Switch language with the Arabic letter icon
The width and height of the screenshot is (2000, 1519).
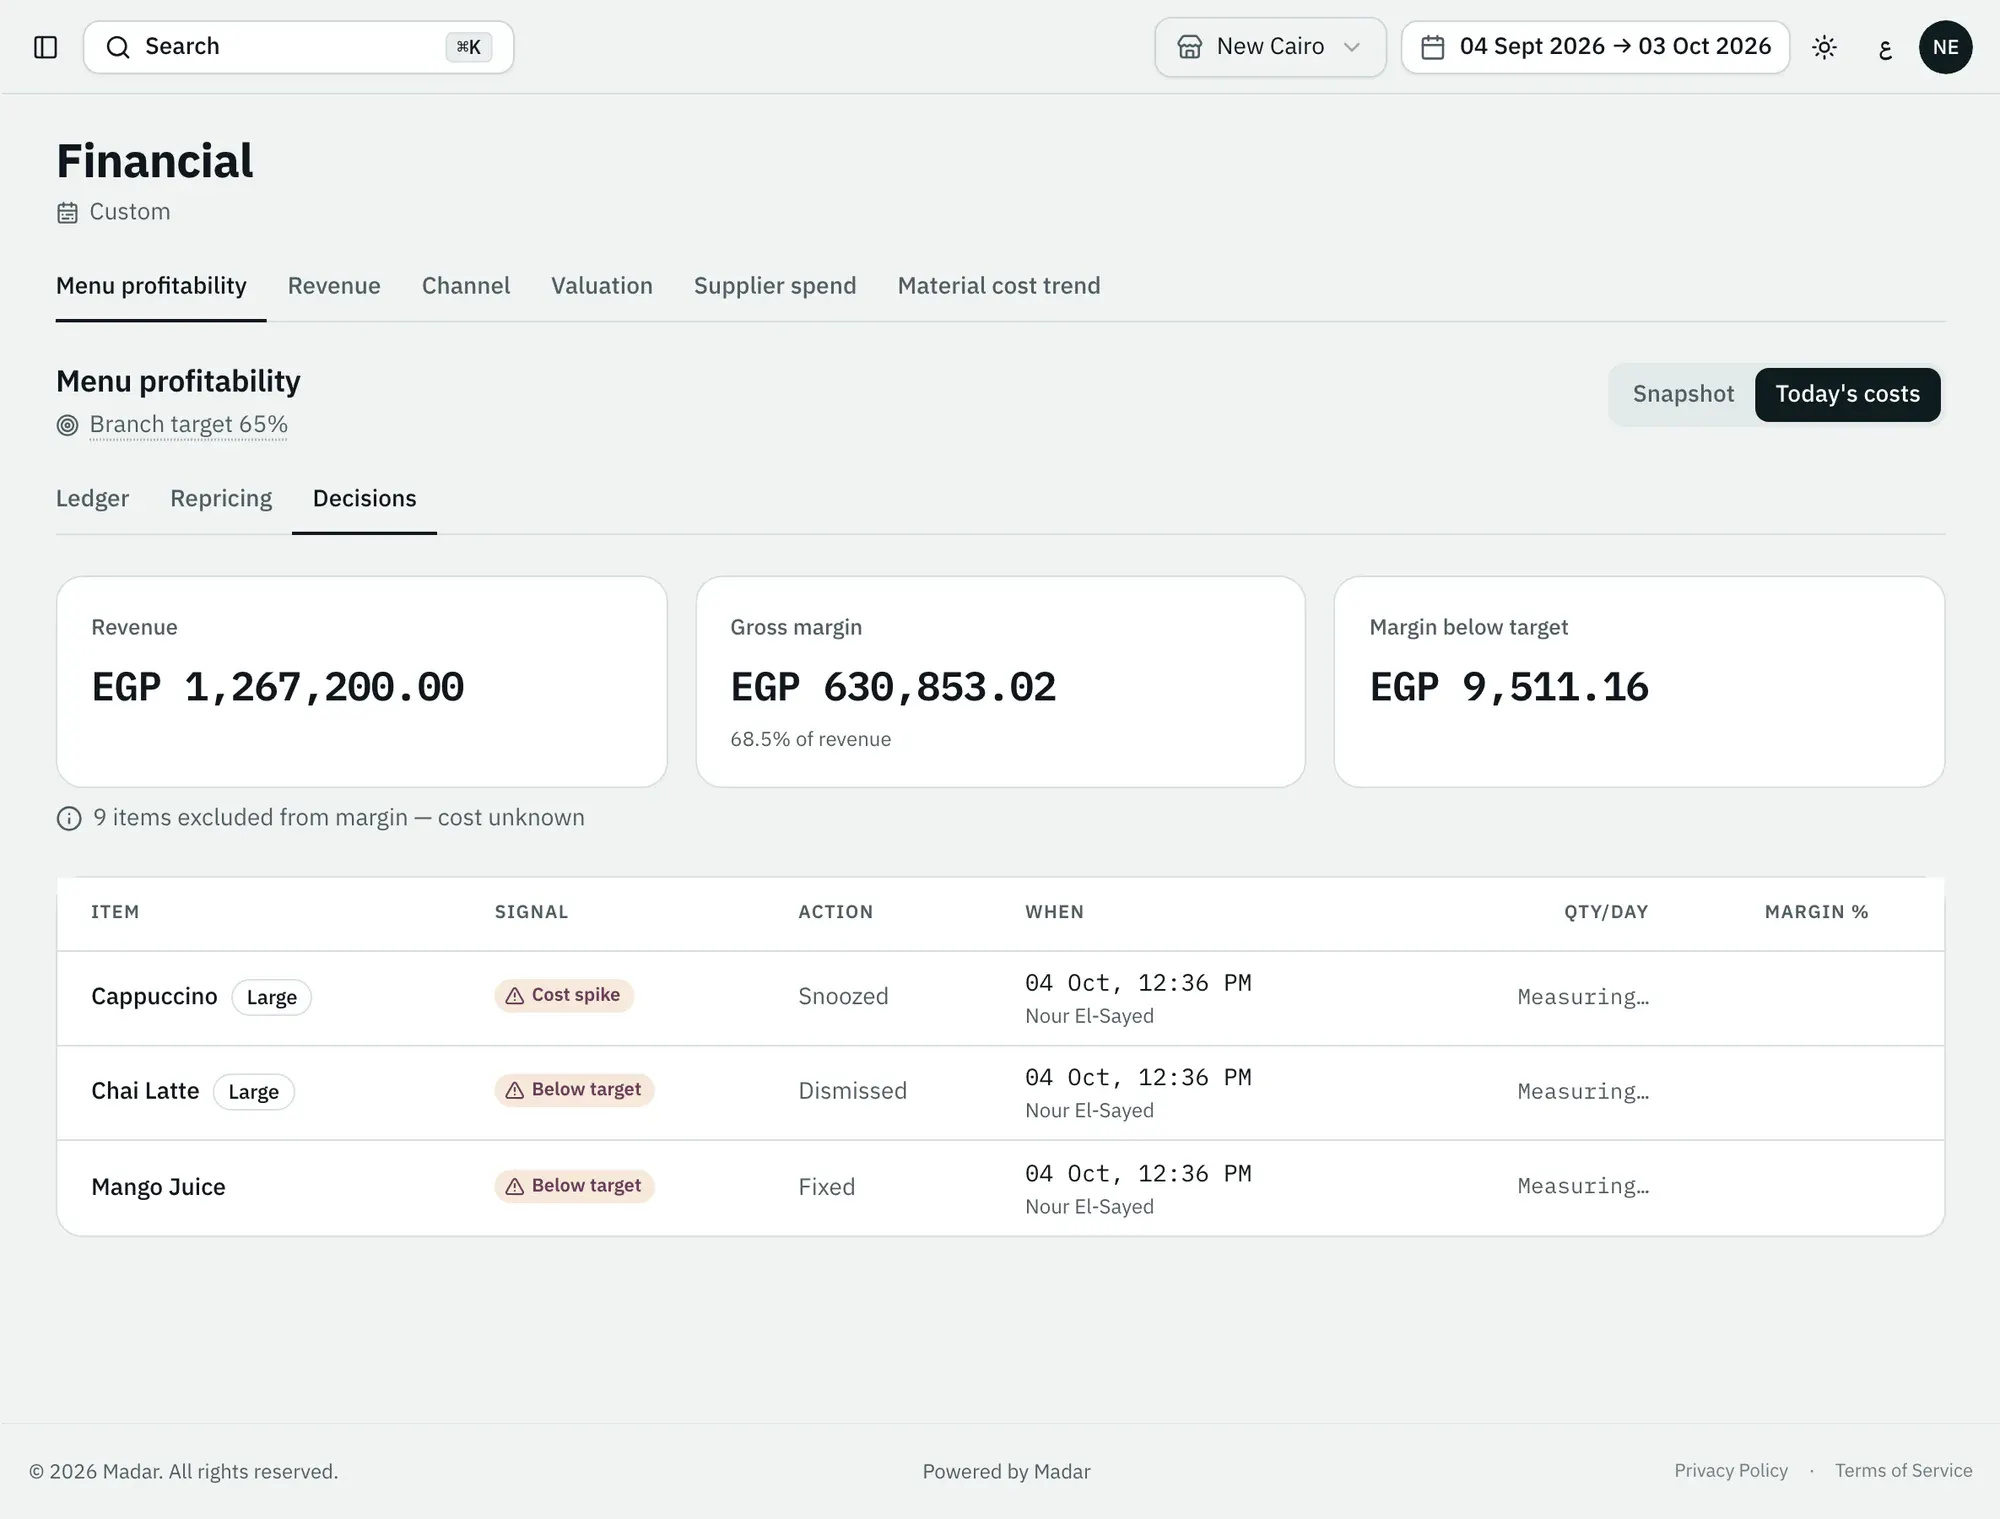[x=1885, y=47]
